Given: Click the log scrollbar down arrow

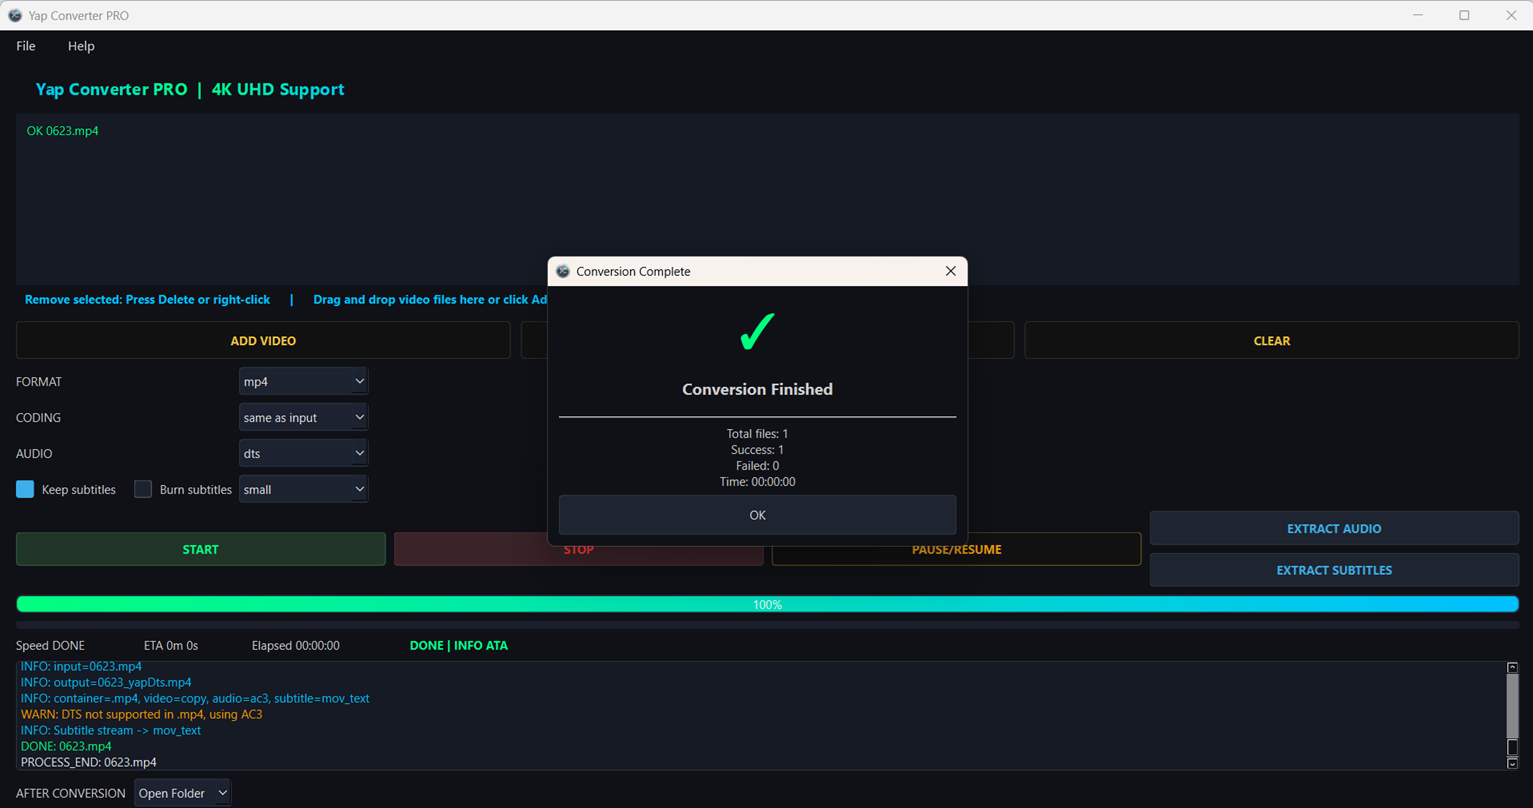Looking at the screenshot, I should pos(1512,763).
